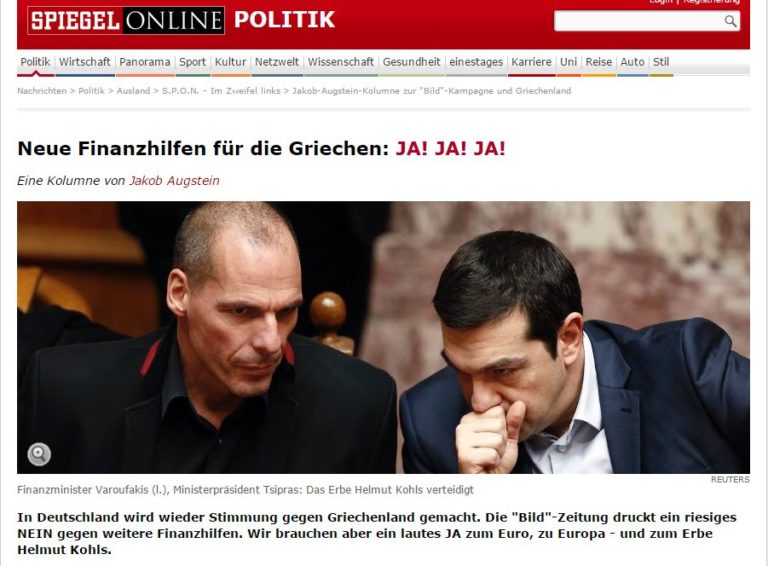Open the Wirtschaft navigation tab
768x566 pixels.
85,62
